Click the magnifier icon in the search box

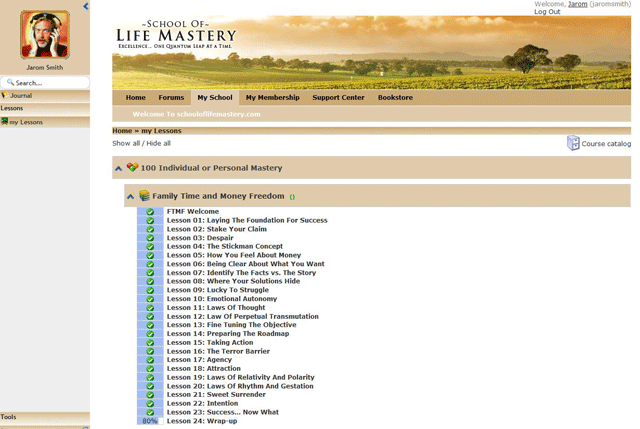(x=10, y=83)
